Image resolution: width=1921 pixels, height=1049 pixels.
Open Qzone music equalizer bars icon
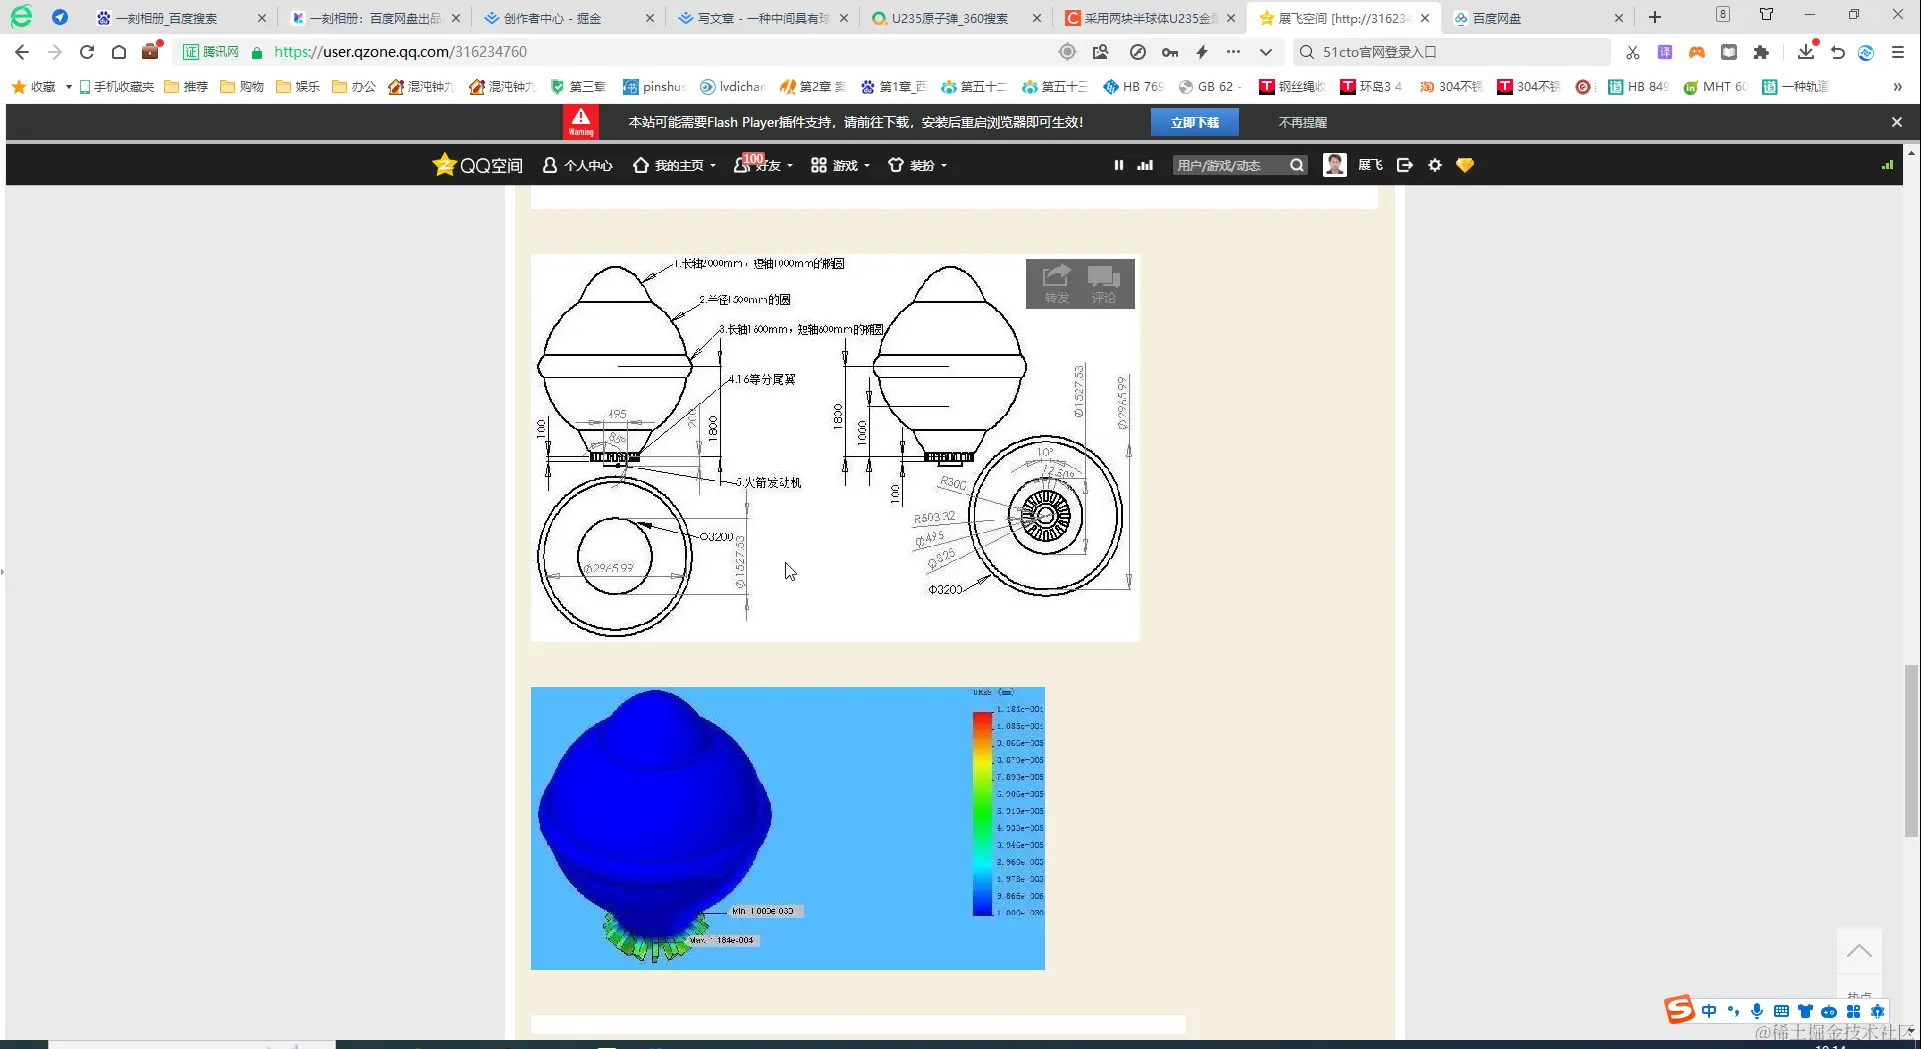1145,165
